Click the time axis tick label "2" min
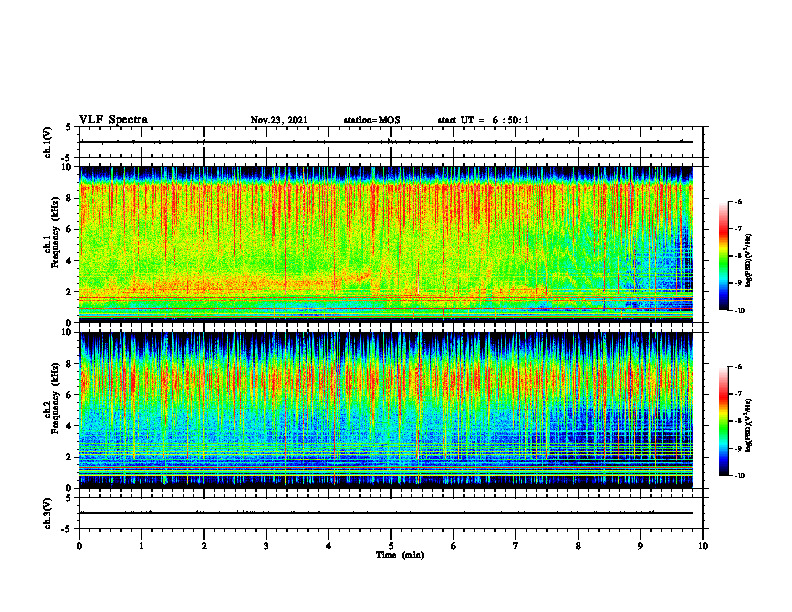This screenshot has height=612, width=792. 204,546
